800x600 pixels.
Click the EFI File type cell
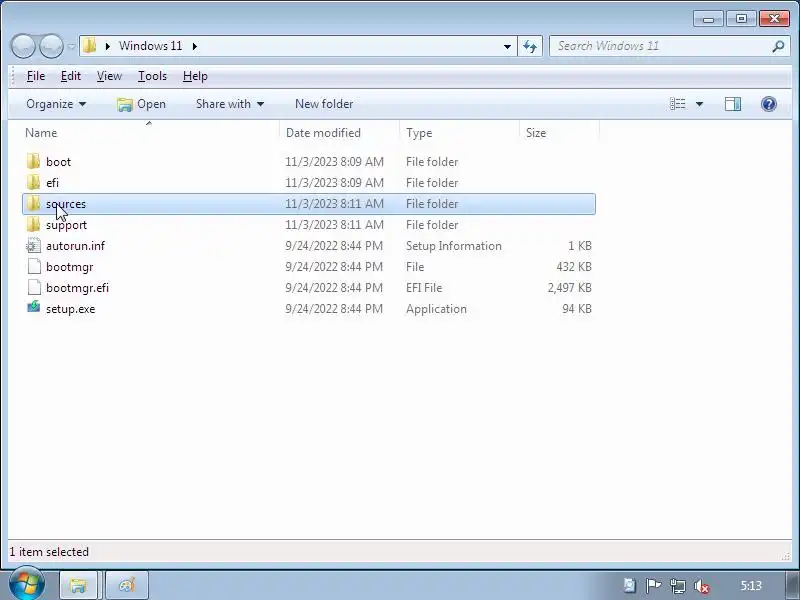tap(424, 288)
